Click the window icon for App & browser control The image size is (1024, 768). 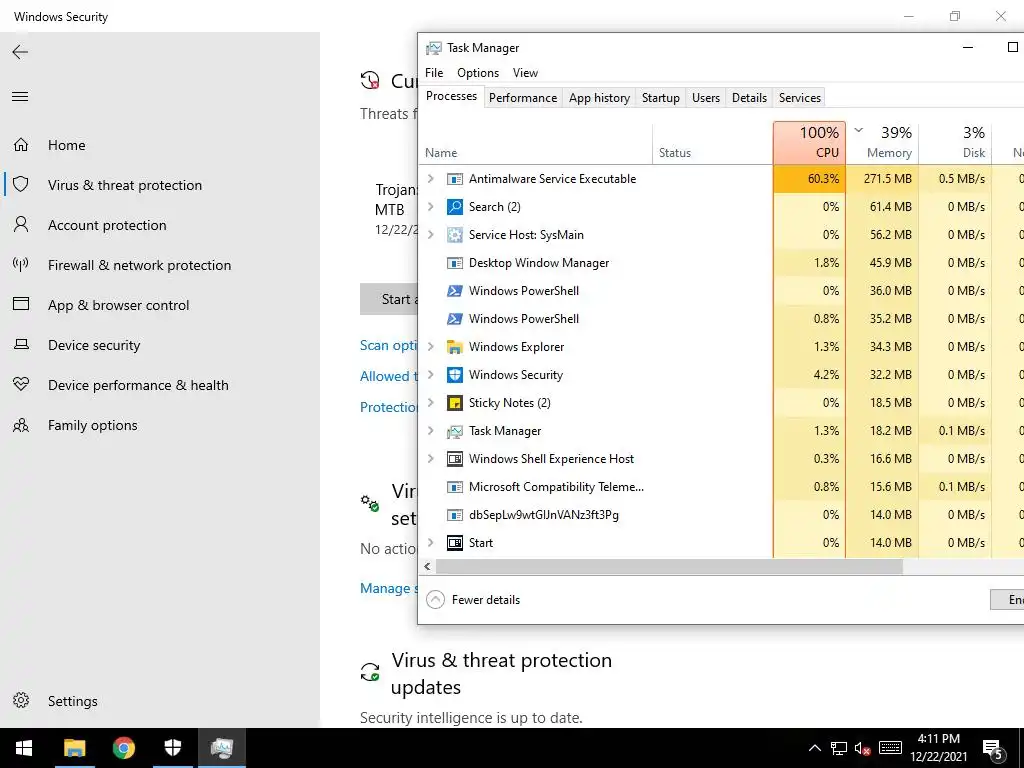click(21, 304)
